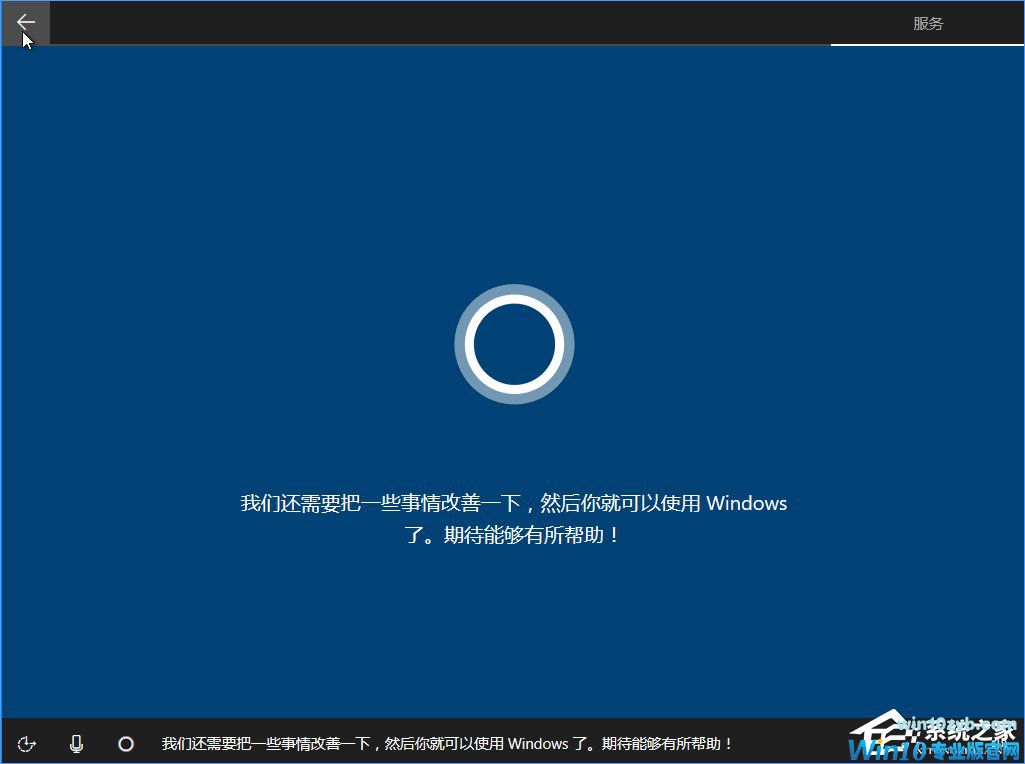Select the 服务 menu item top right
Viewport: 1025px width, 764px height.
coord(929,22)
